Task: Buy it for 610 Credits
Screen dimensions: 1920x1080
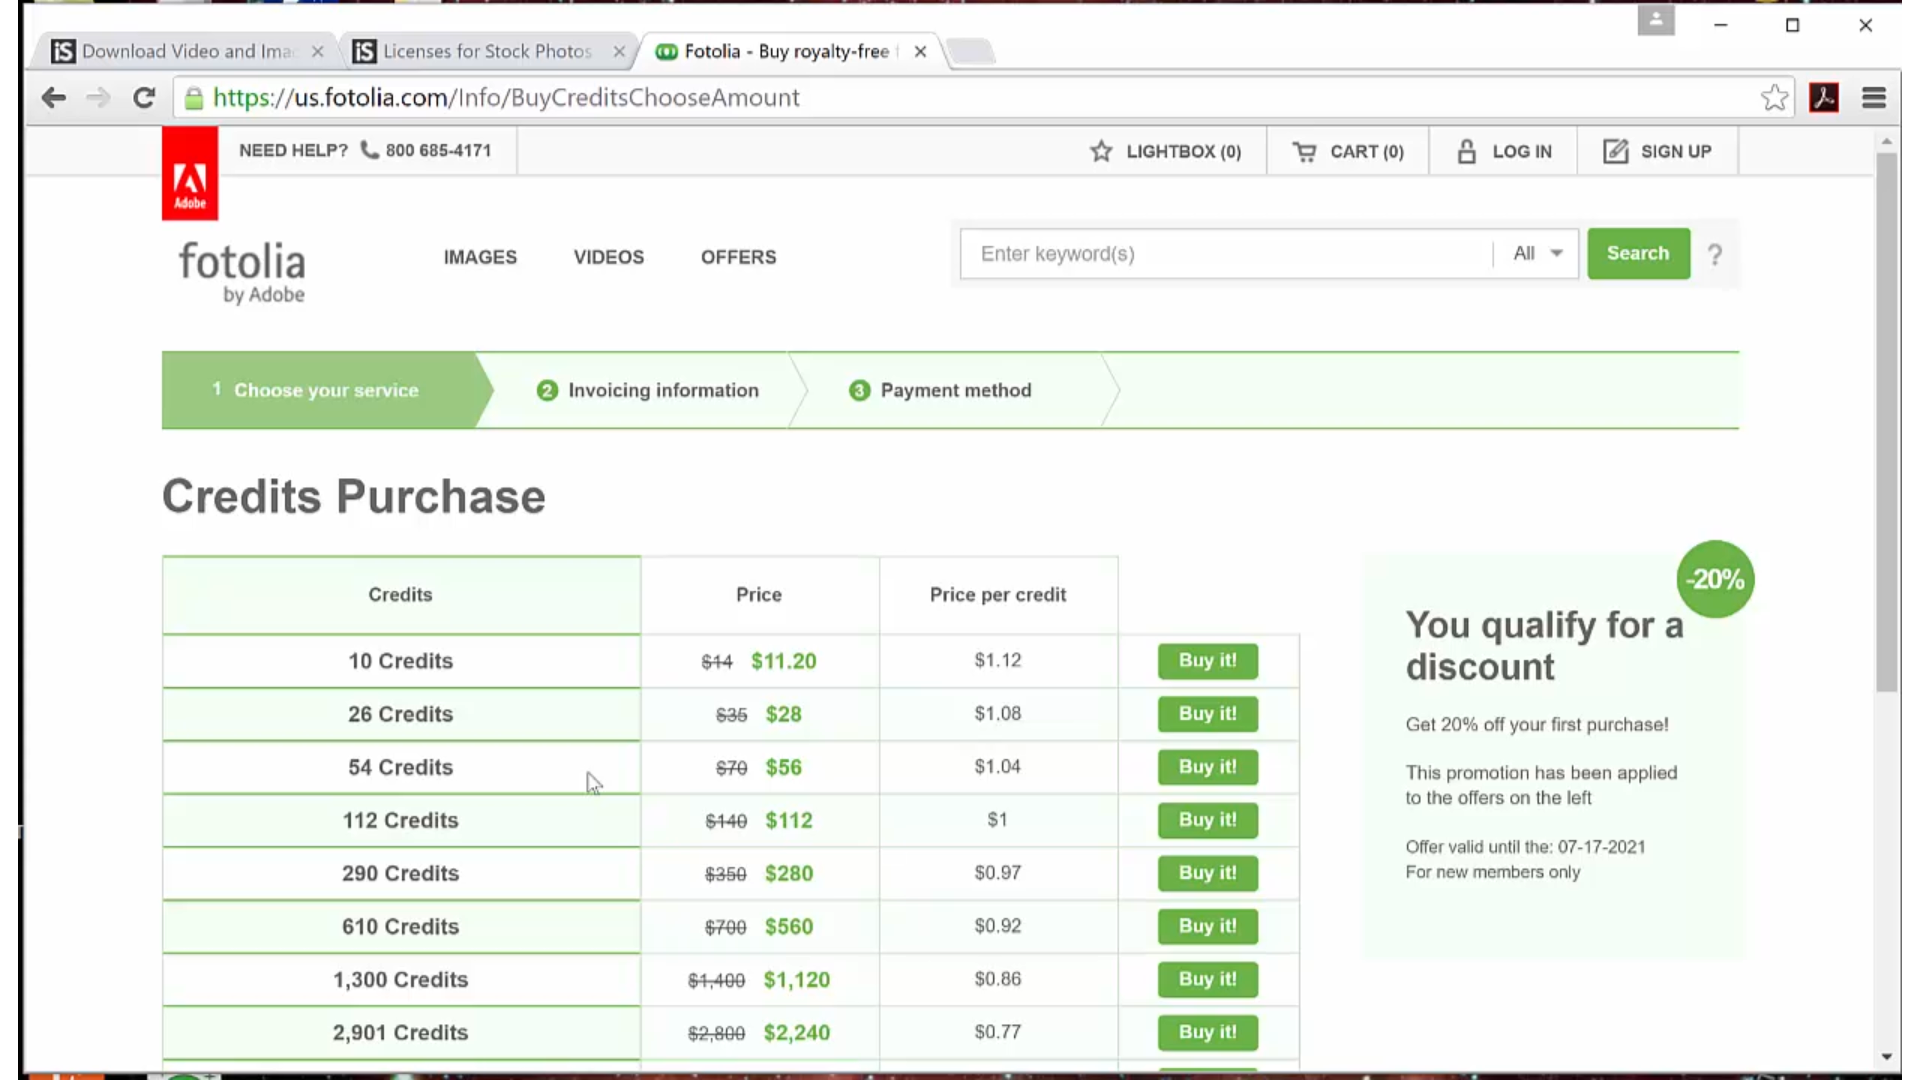Action: 1208,926
